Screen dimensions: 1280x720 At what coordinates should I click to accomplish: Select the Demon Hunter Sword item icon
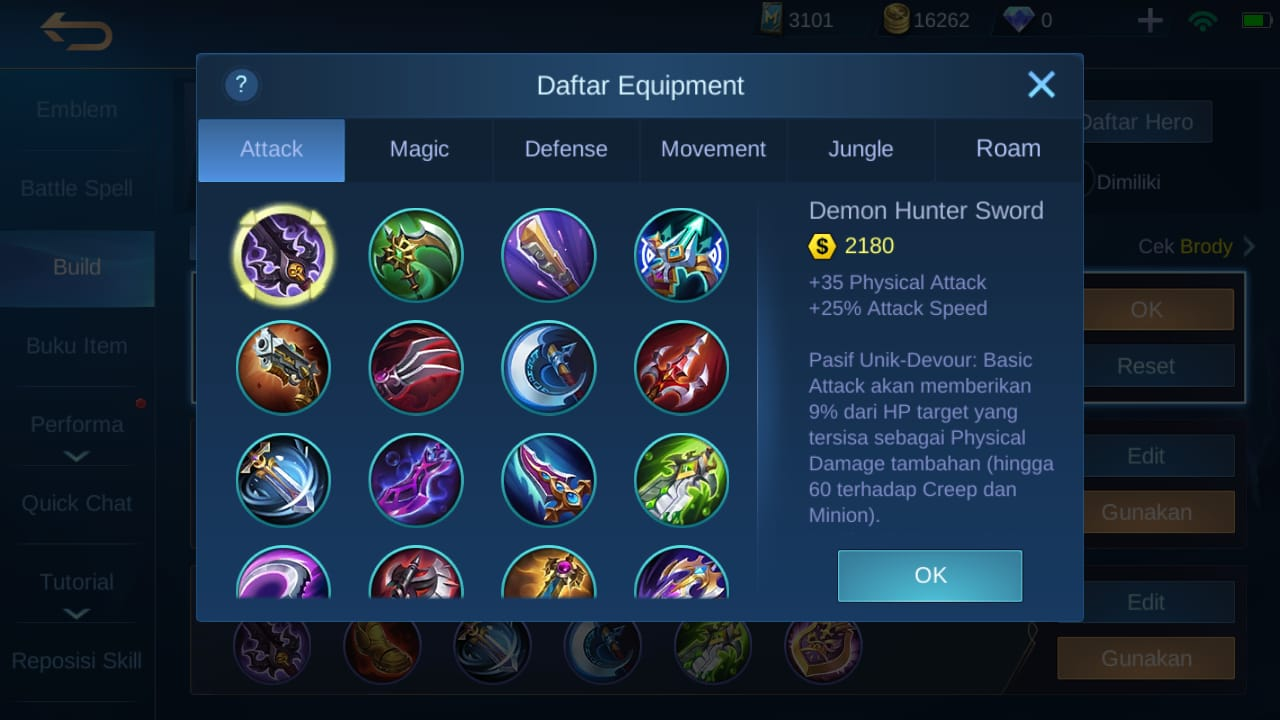(284, 255)
